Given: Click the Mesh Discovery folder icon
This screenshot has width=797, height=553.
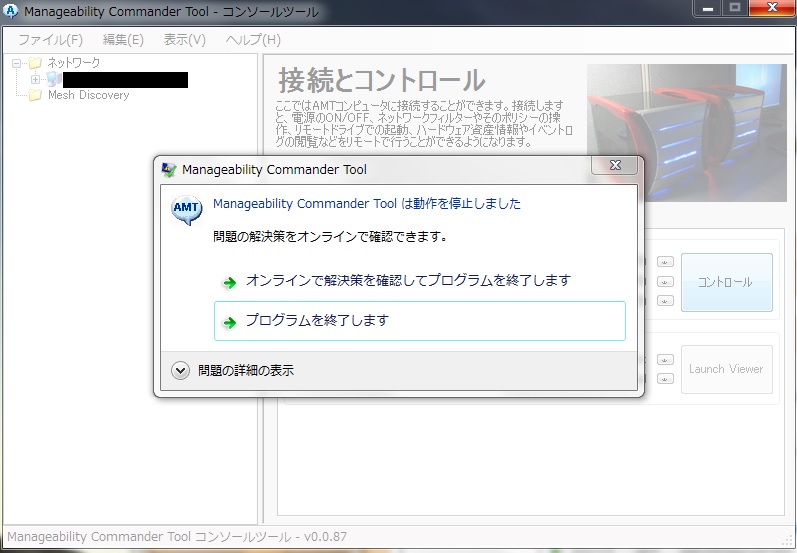Looking at the screenshot, I should pyautogui.click(x=35, y=95).
